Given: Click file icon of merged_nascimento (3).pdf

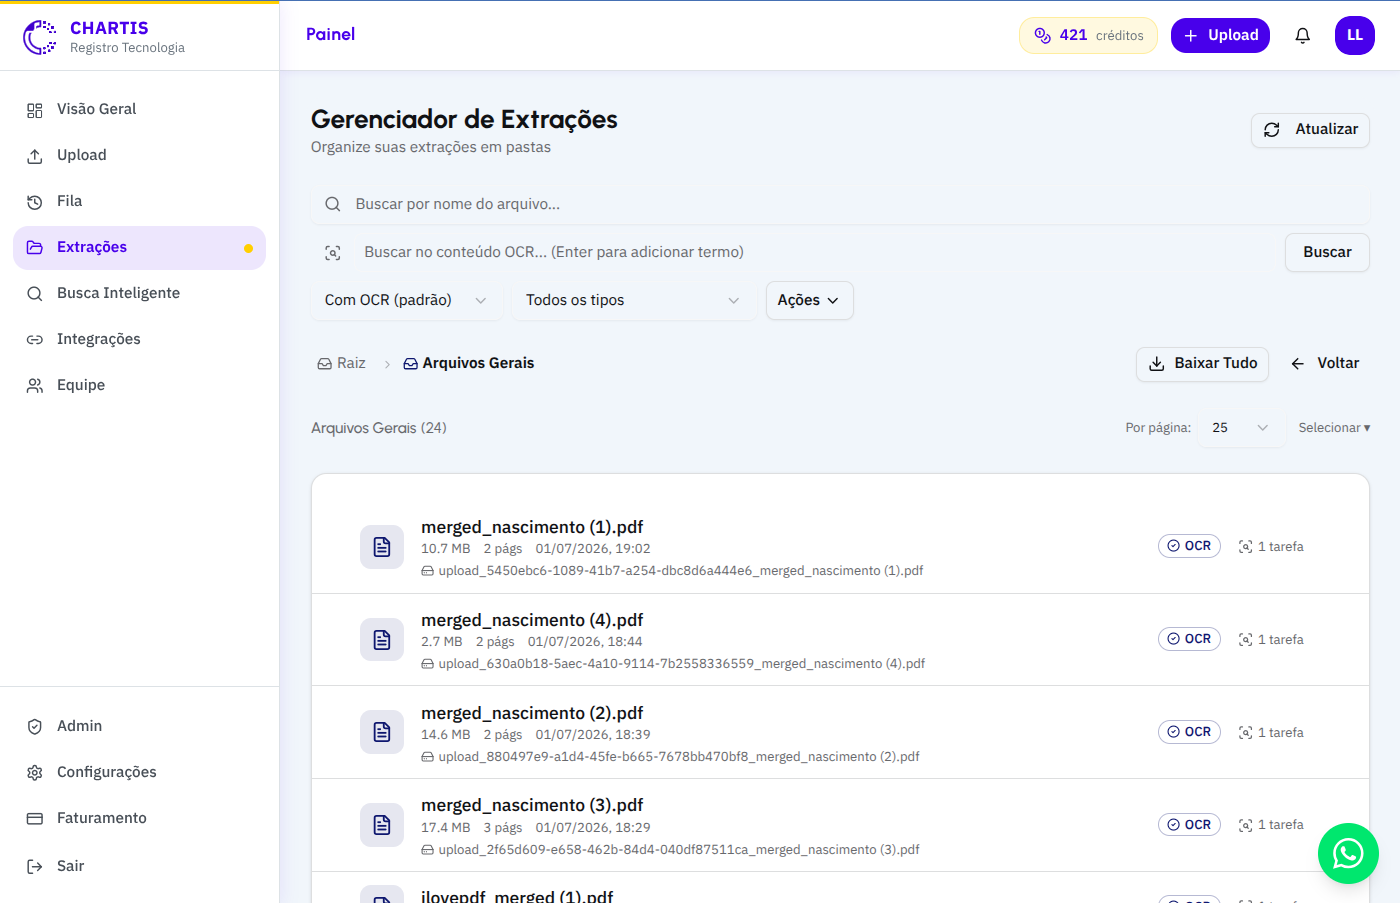Looking at the screenshot, I should [x=382, y=825].
